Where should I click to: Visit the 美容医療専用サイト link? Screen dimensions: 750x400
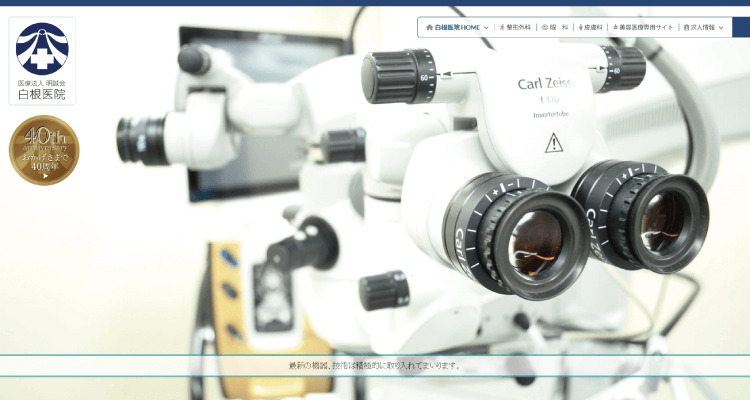click(642, 28)
